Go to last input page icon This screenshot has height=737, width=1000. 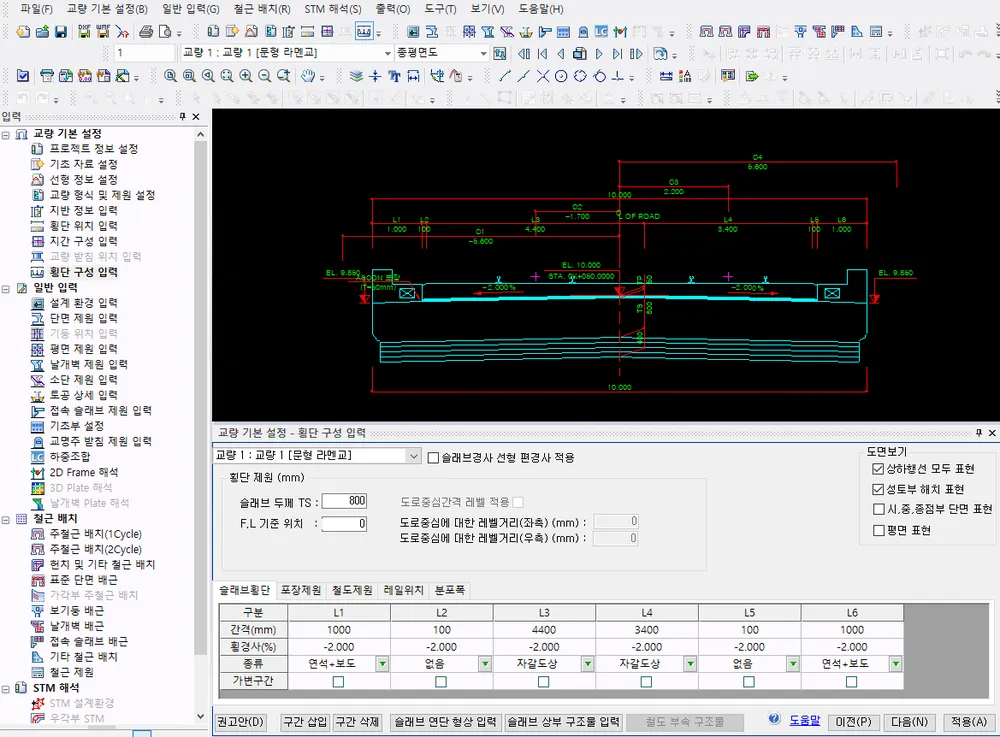click(x=617, y=54)
